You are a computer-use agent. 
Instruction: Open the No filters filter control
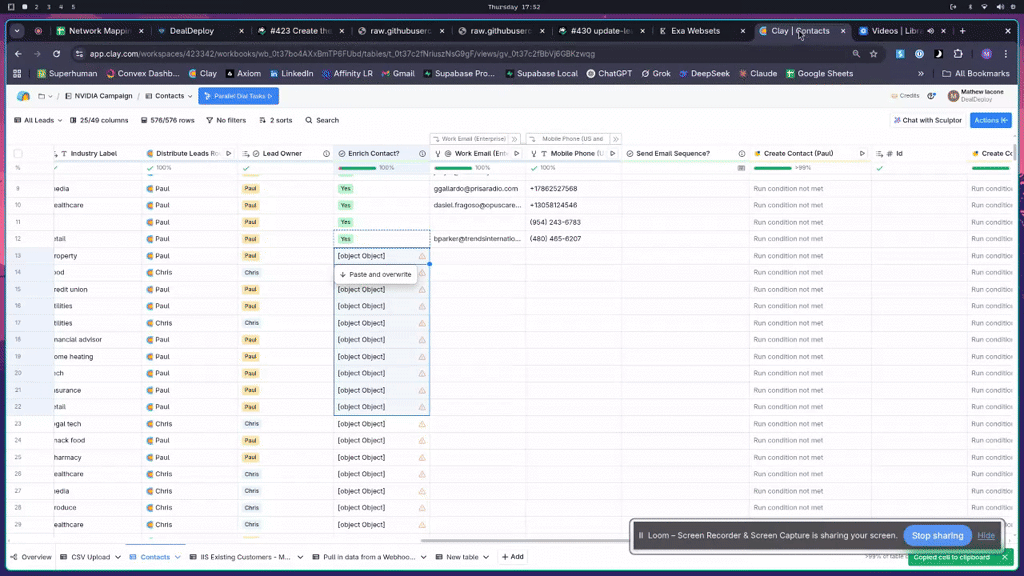224,120
